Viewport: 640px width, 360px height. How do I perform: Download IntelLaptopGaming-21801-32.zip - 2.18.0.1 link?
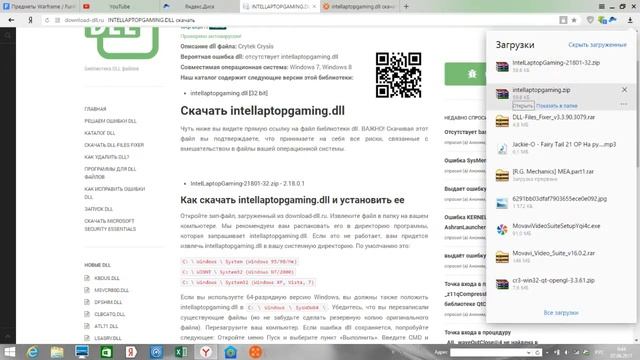[247, 184]
